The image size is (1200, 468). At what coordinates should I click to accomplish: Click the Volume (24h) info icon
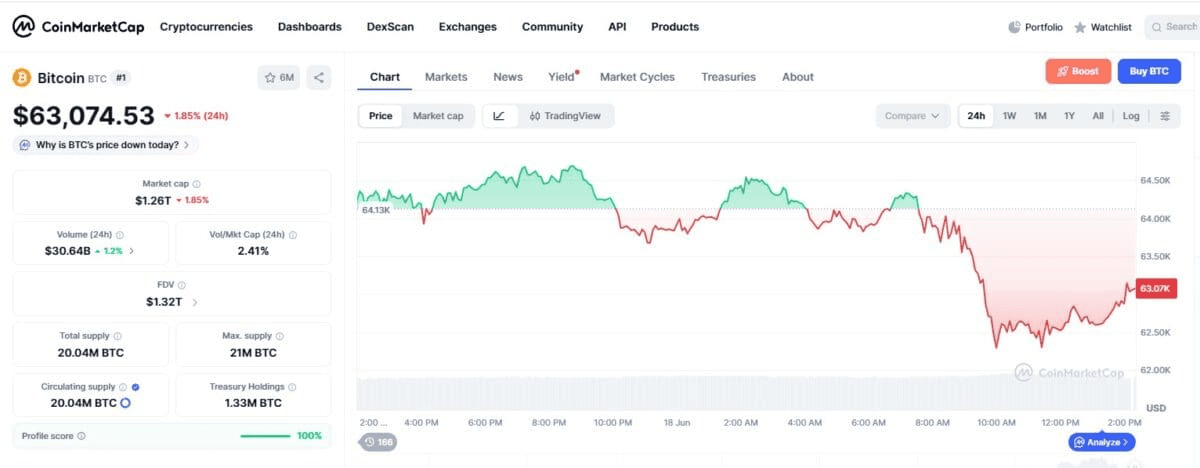point(122,234)
